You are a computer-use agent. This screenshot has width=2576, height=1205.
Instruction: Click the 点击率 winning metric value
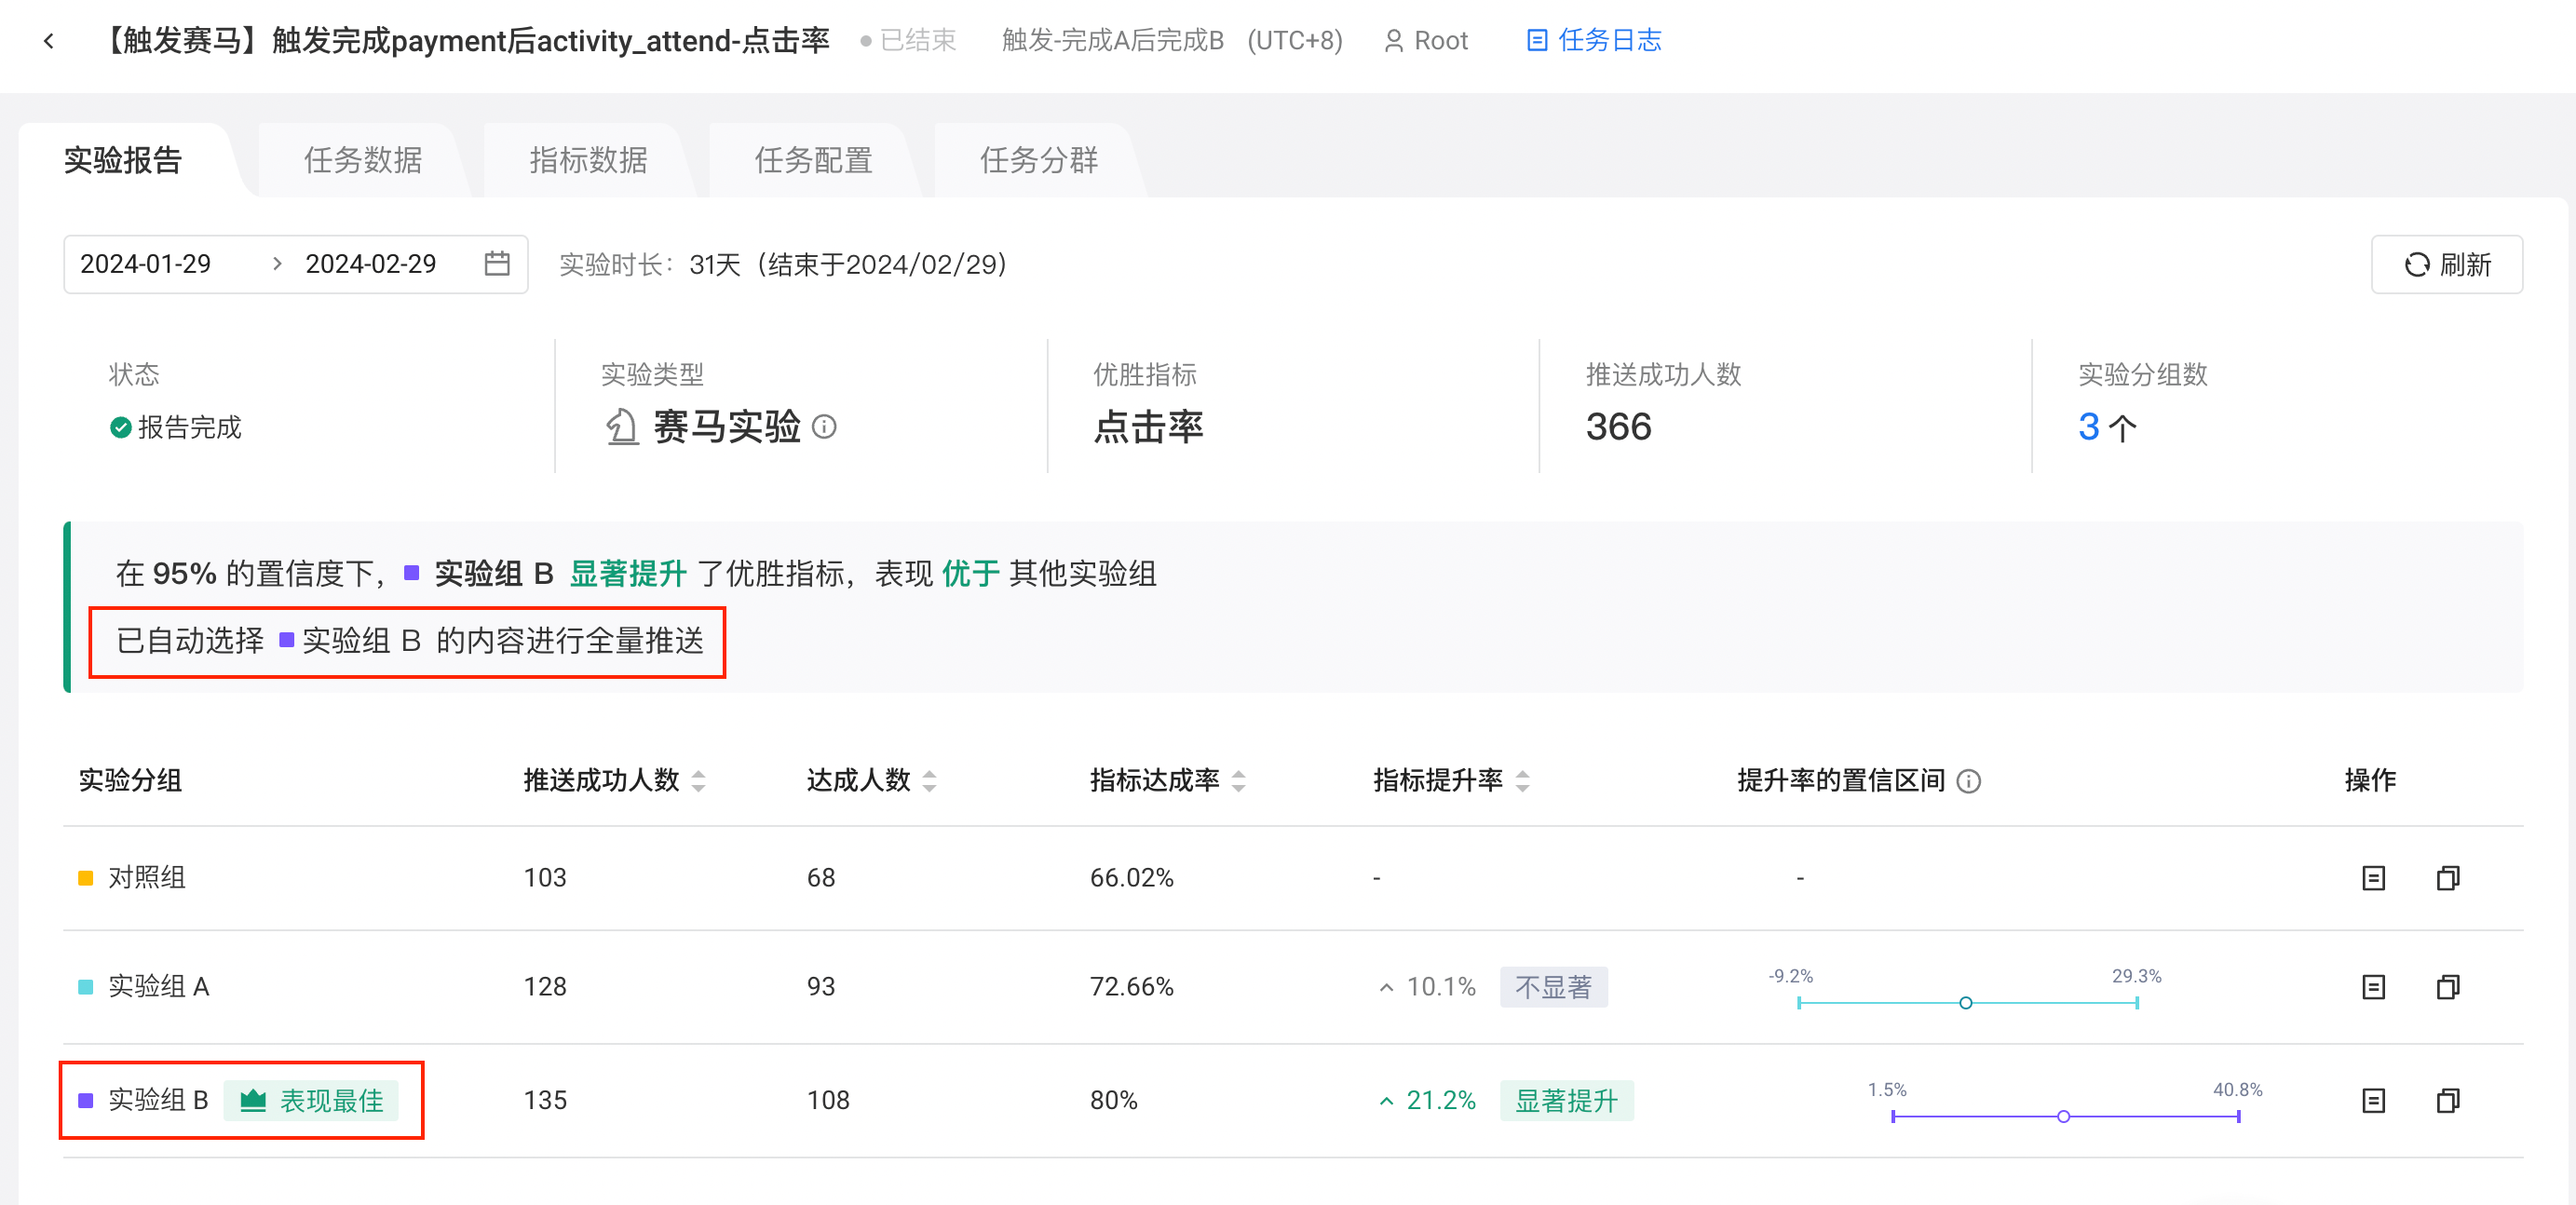[1149, 427]
